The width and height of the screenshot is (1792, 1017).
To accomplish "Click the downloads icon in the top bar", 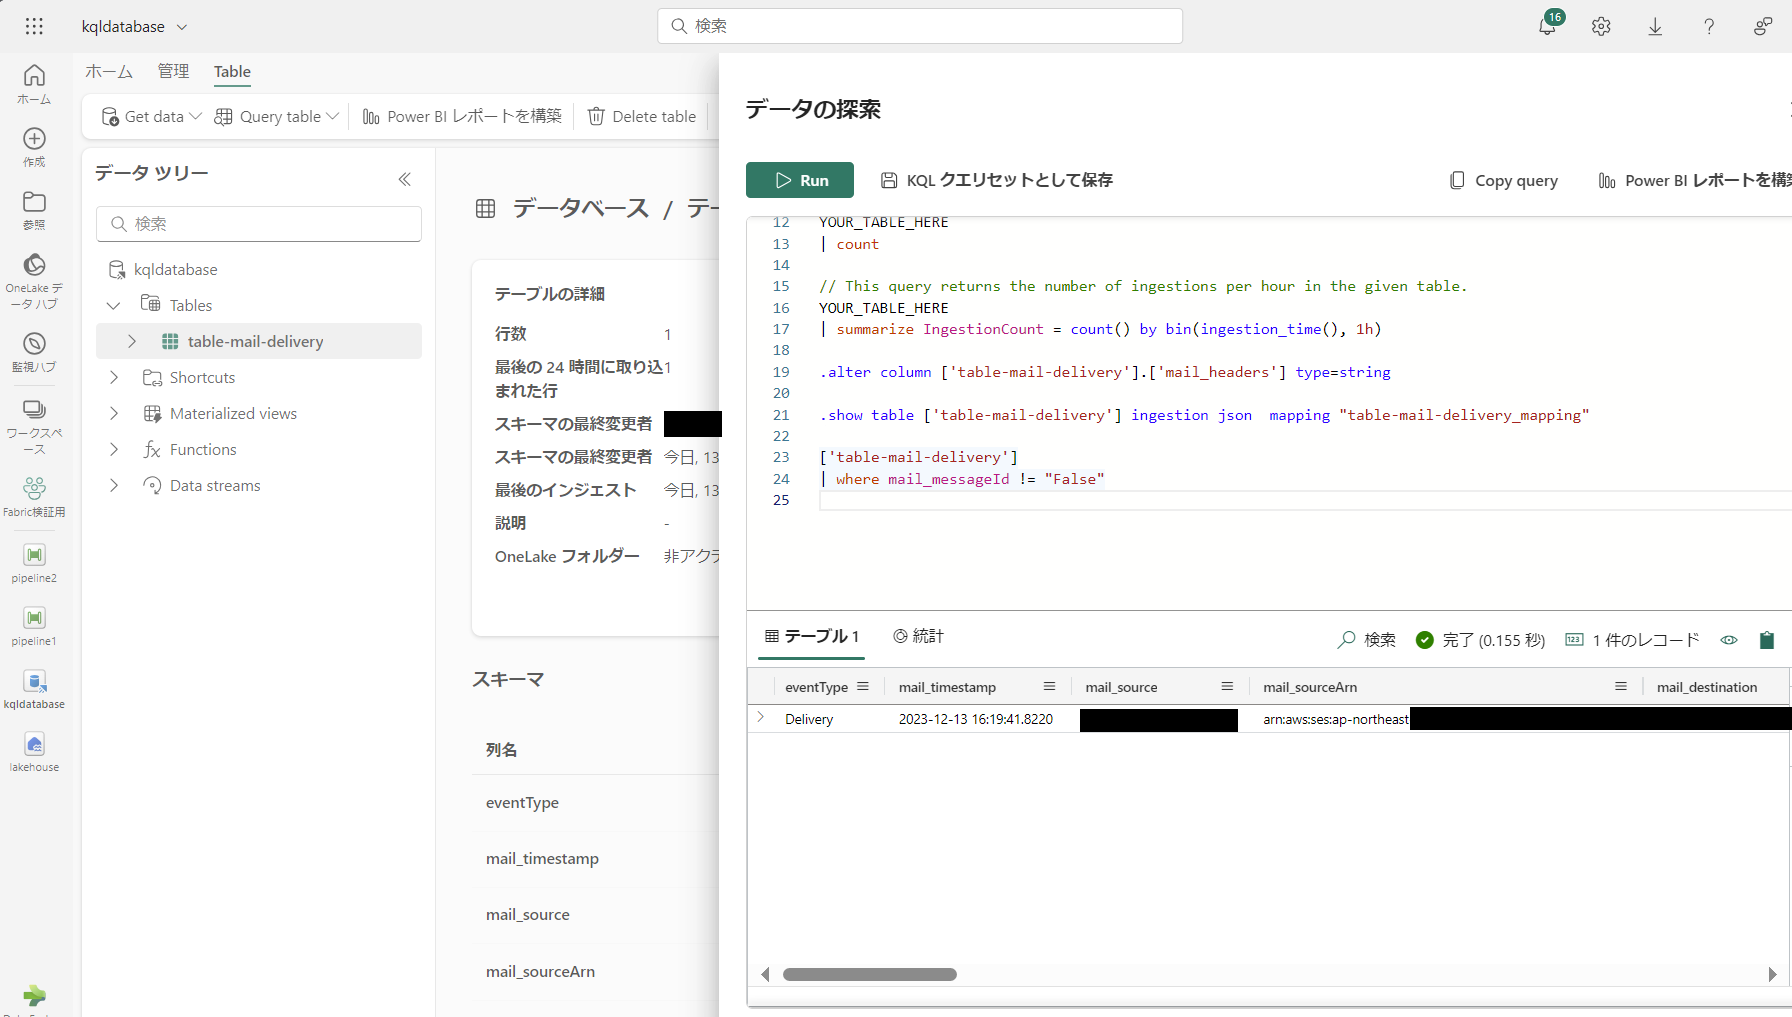I will coord(1655,26).
